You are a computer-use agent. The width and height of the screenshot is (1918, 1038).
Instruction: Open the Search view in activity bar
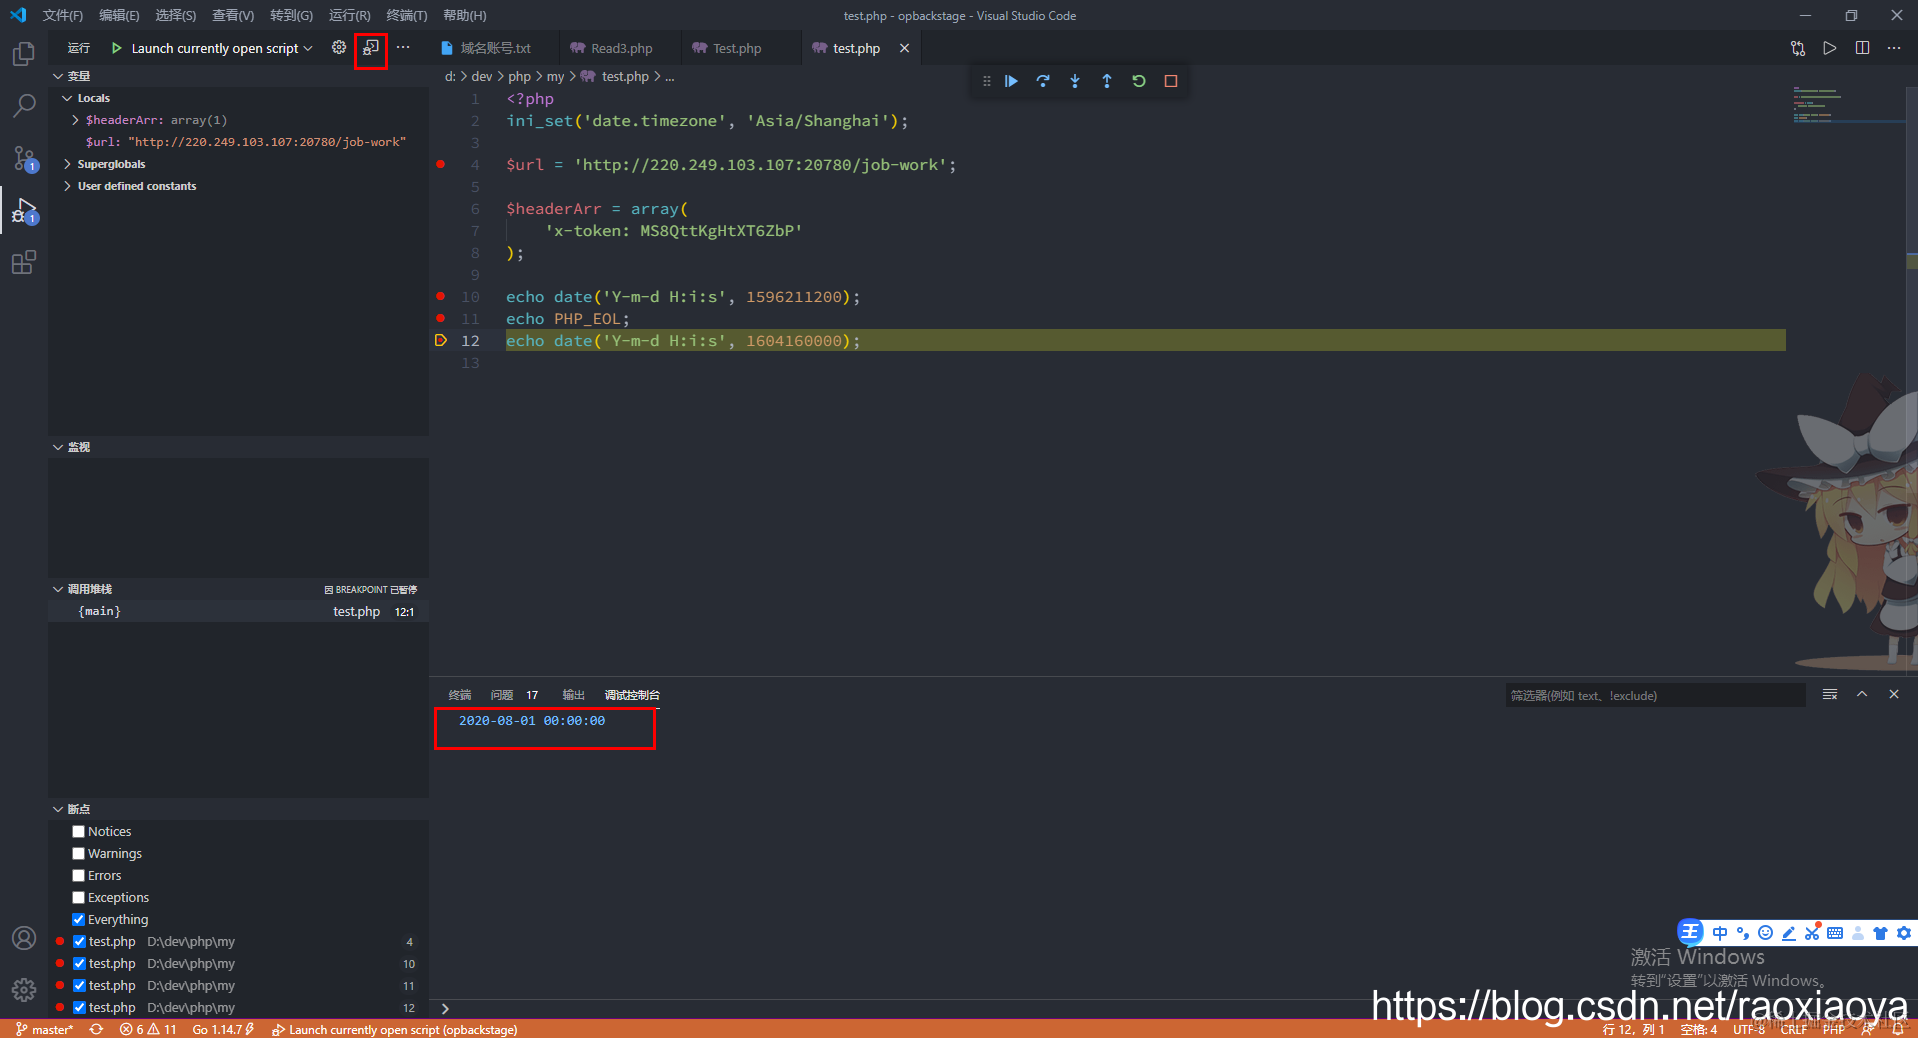(24, 106)
